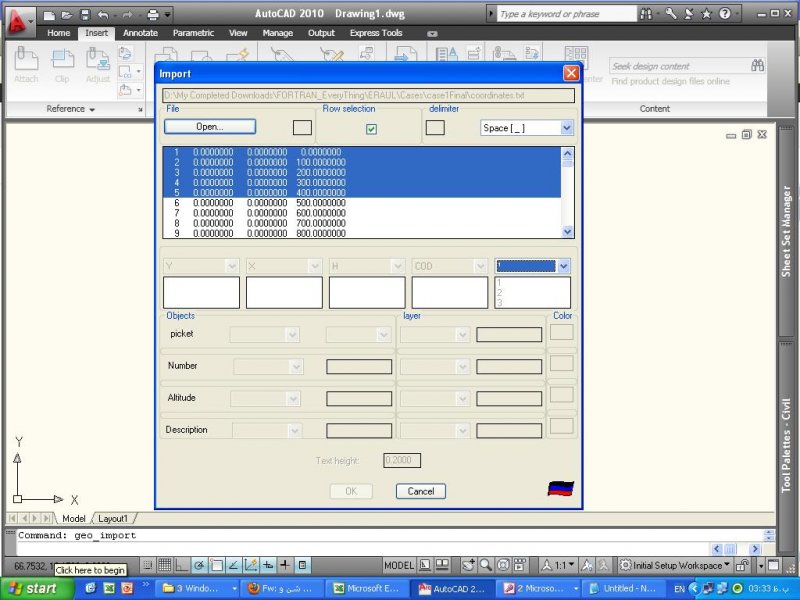Switch to the Manage ribbon tab

tap(278, 33)
